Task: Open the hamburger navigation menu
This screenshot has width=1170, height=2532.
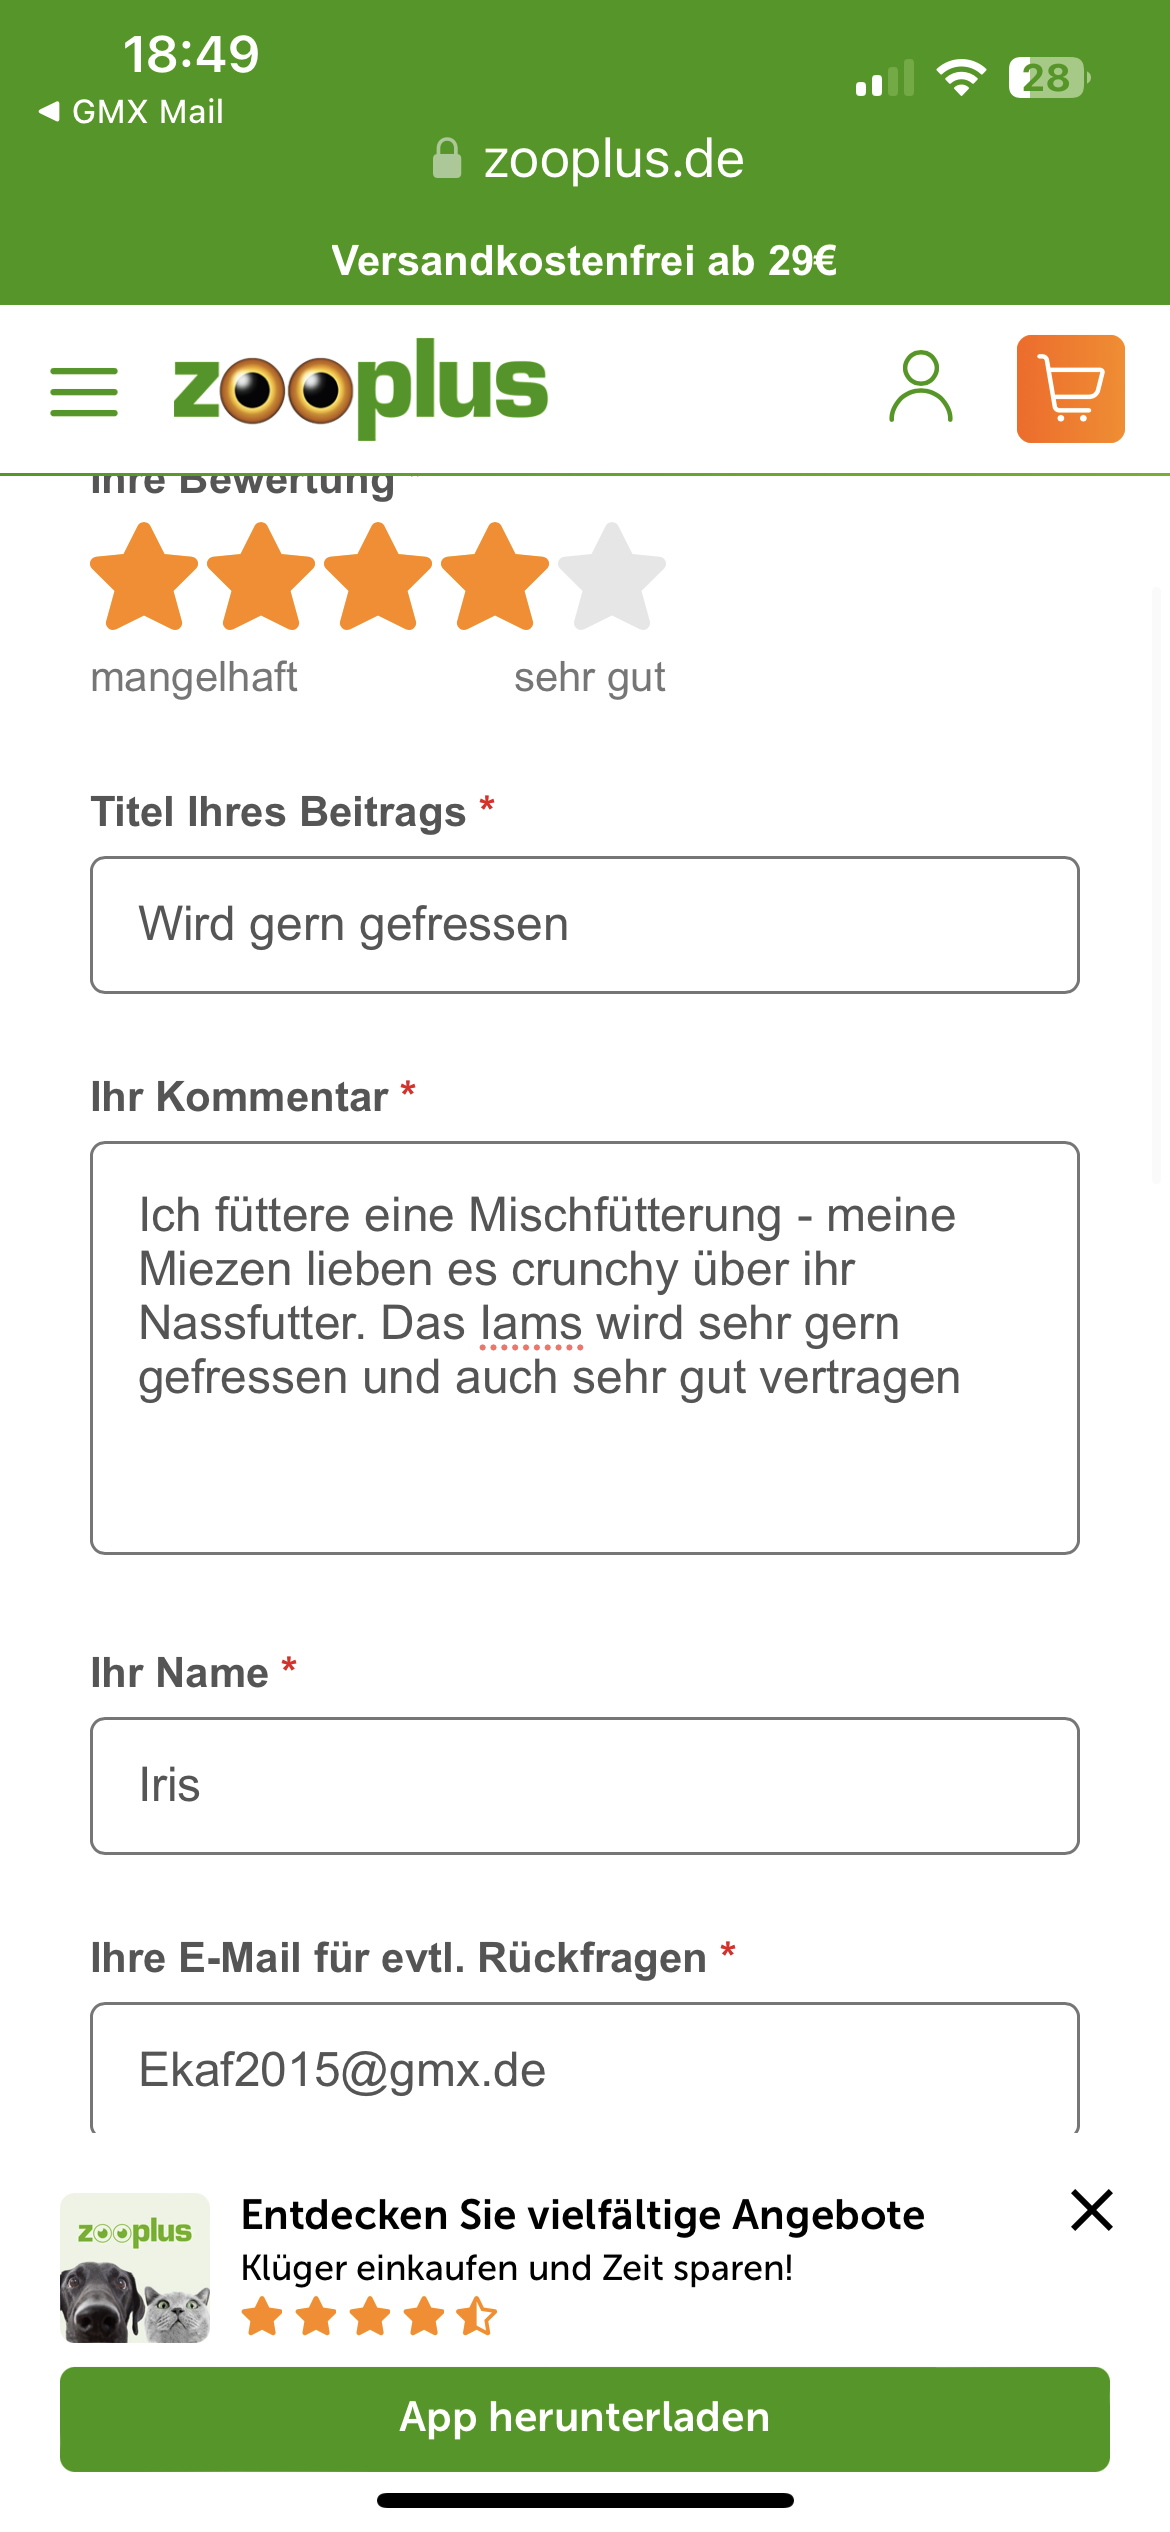Action: coord(84,390)
